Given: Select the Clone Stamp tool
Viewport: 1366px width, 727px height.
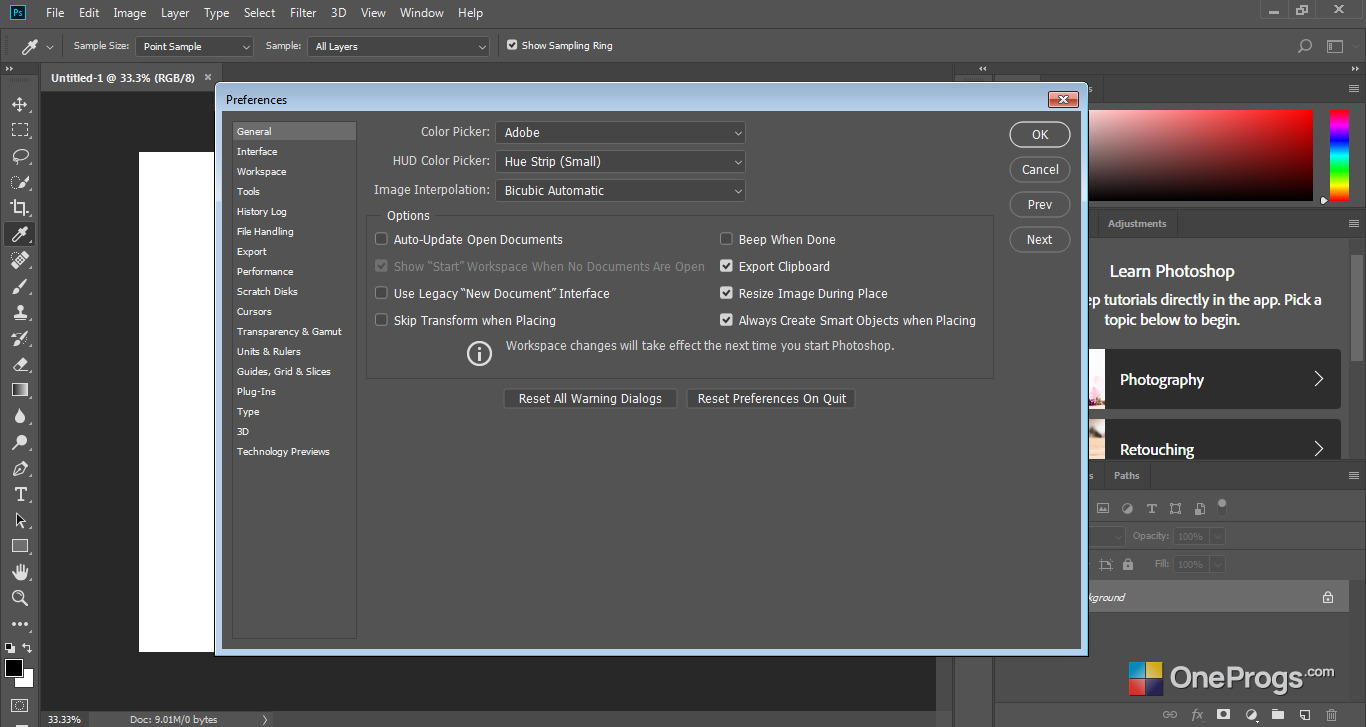Looking at the screenshot, I should [20, 312].
